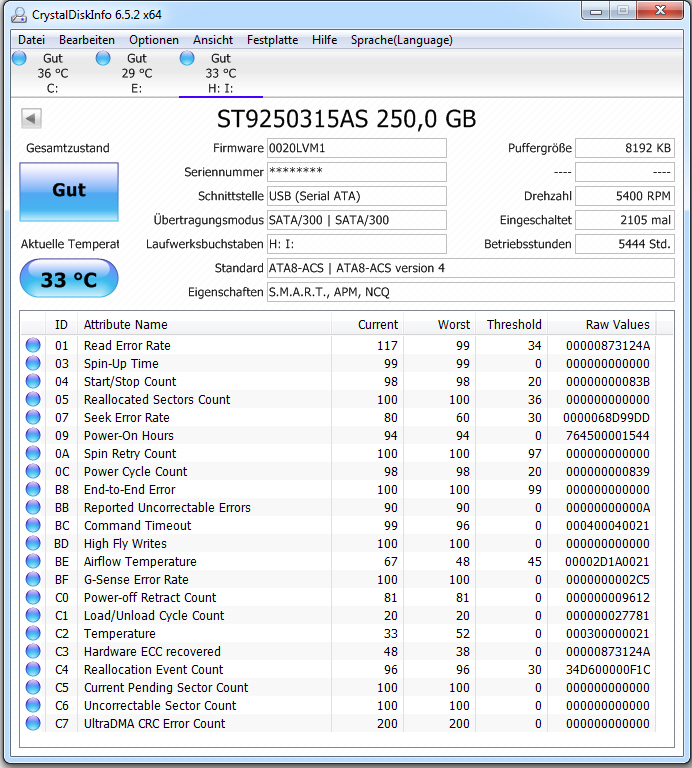
Task: Click the status icon for High Fly Writes
Action: click(x=33, y=543)
